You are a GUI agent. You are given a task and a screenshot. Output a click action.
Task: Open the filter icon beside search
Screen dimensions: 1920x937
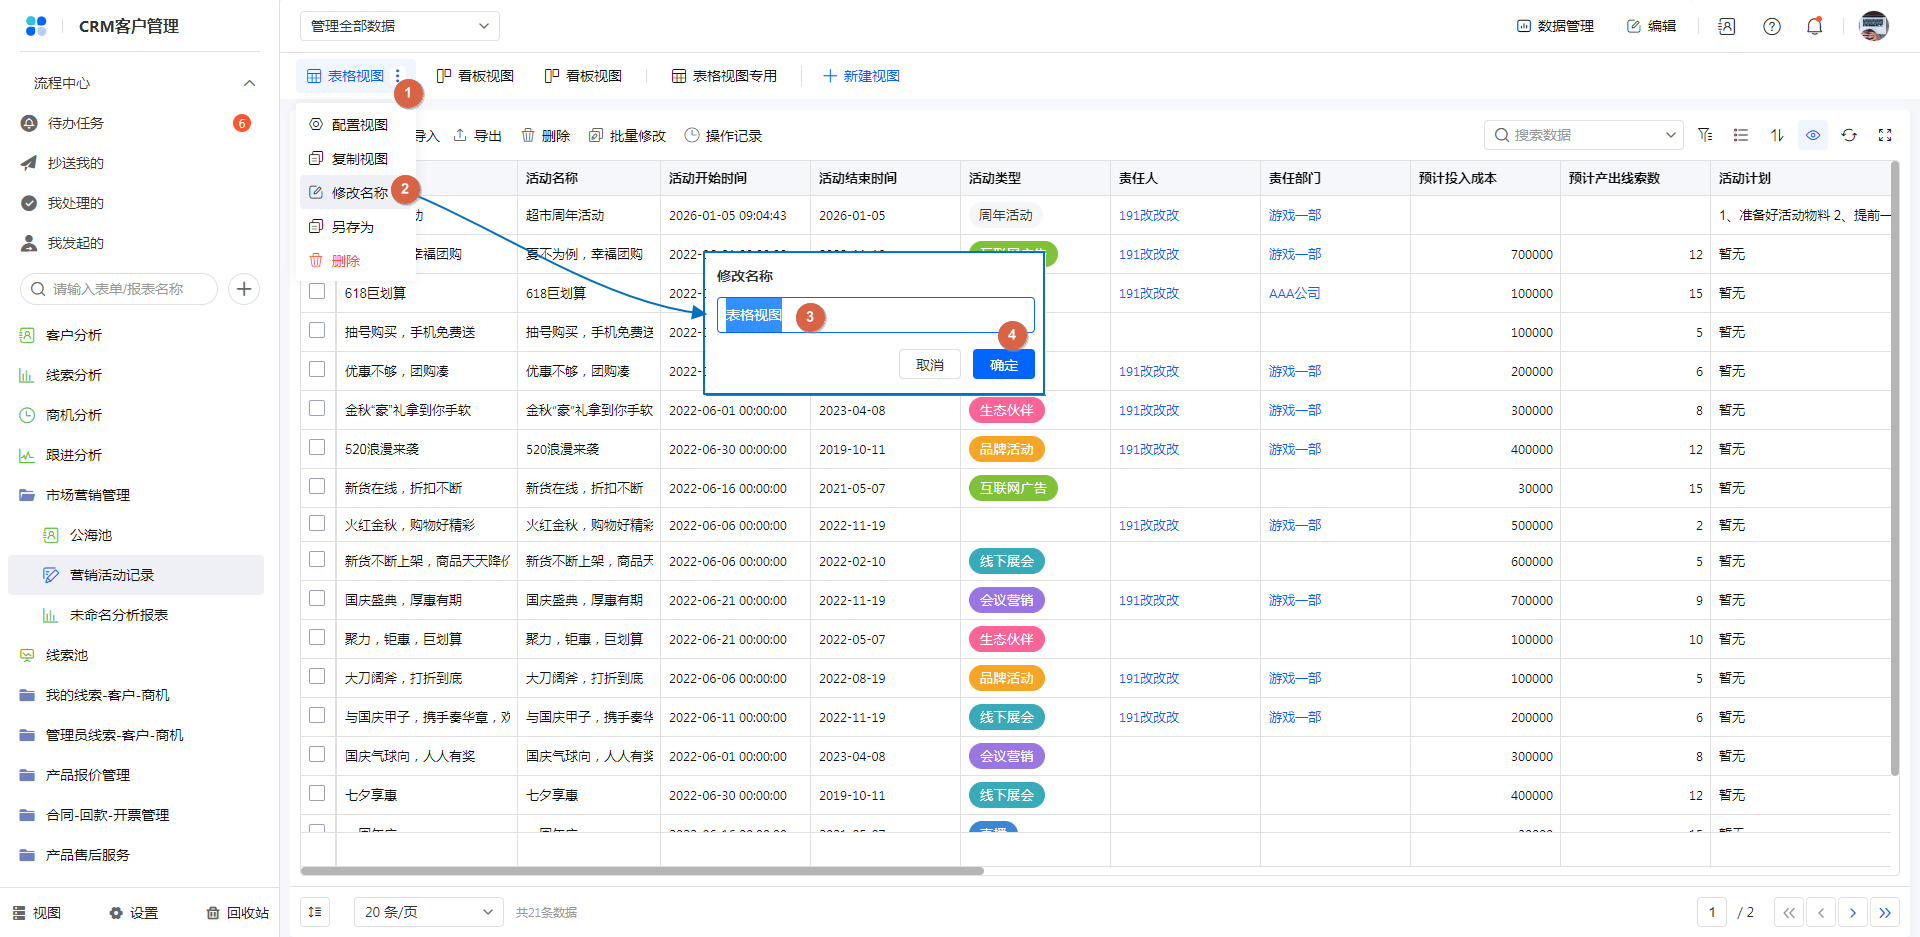[1705, 135]
